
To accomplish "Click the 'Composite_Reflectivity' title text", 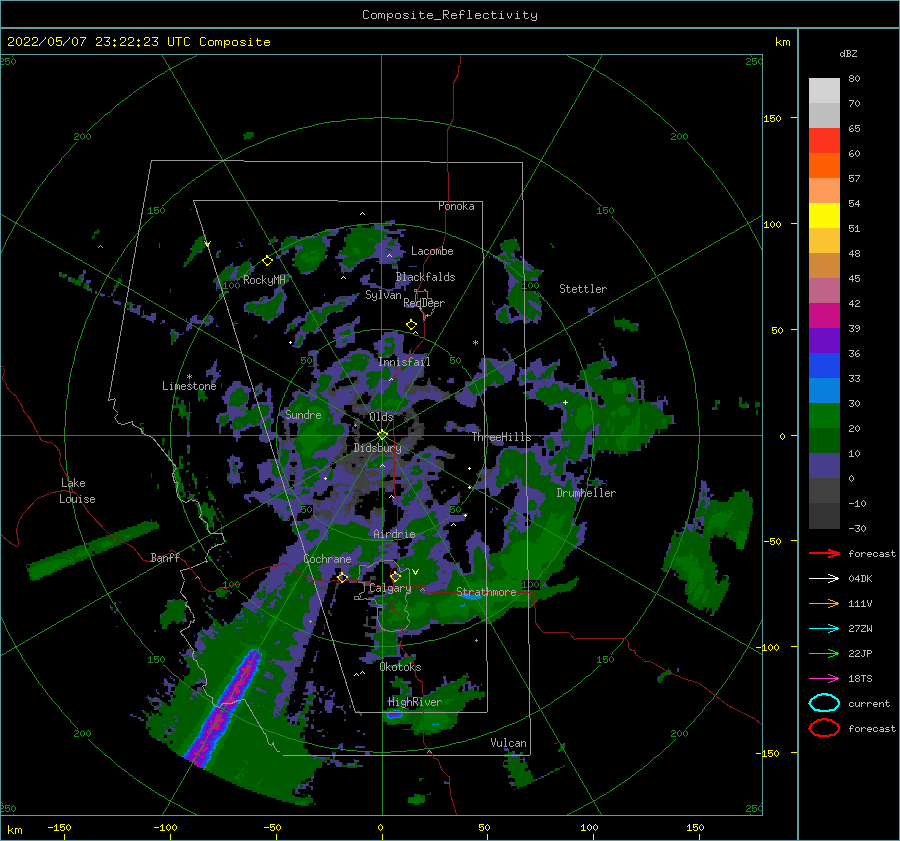I will click(x=450, y=15).
